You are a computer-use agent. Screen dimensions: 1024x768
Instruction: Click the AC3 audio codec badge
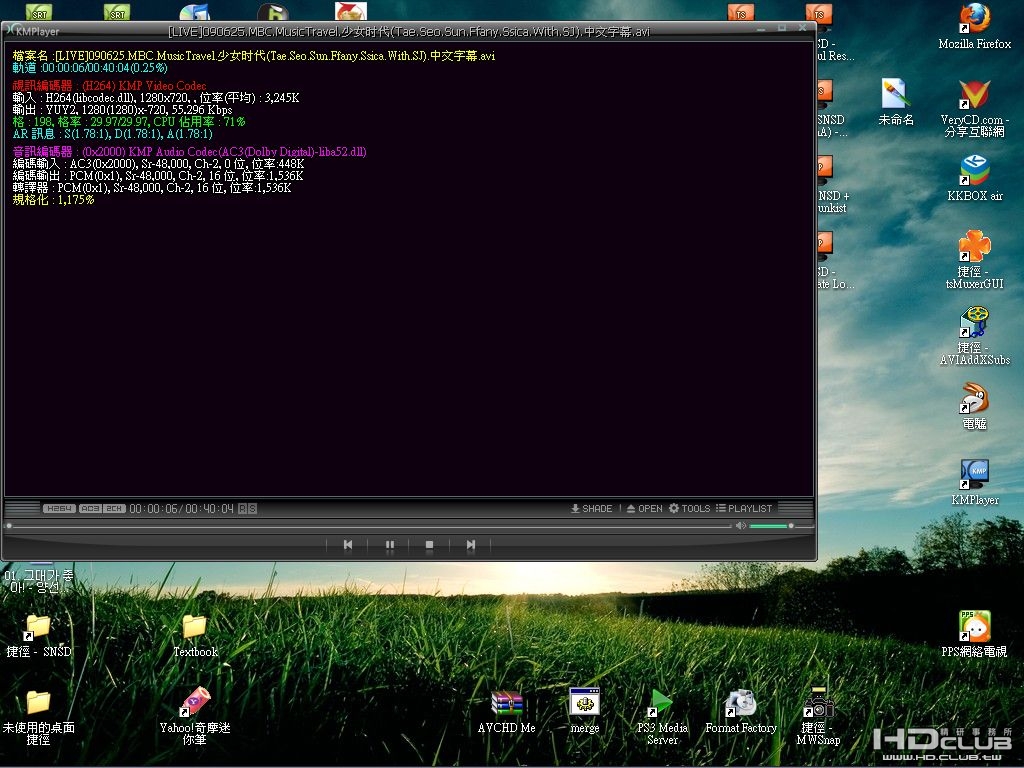click(90, 509)
